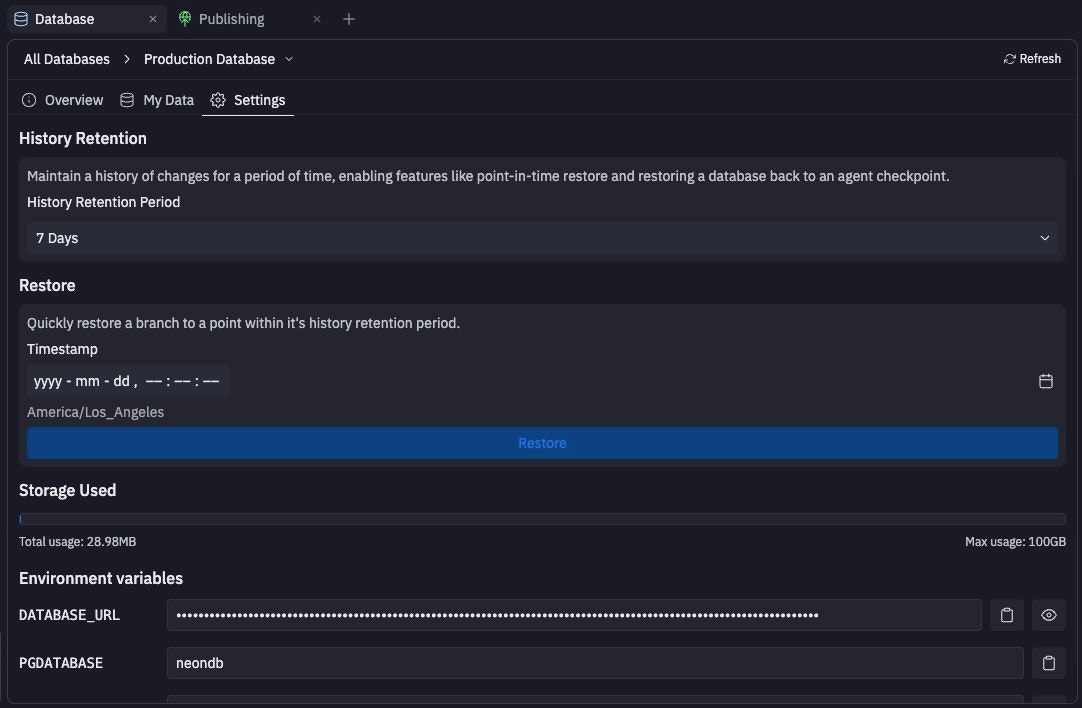Click the info icon beside Overview
This screenshot has height=708, width=1082.
pos(27,100)
